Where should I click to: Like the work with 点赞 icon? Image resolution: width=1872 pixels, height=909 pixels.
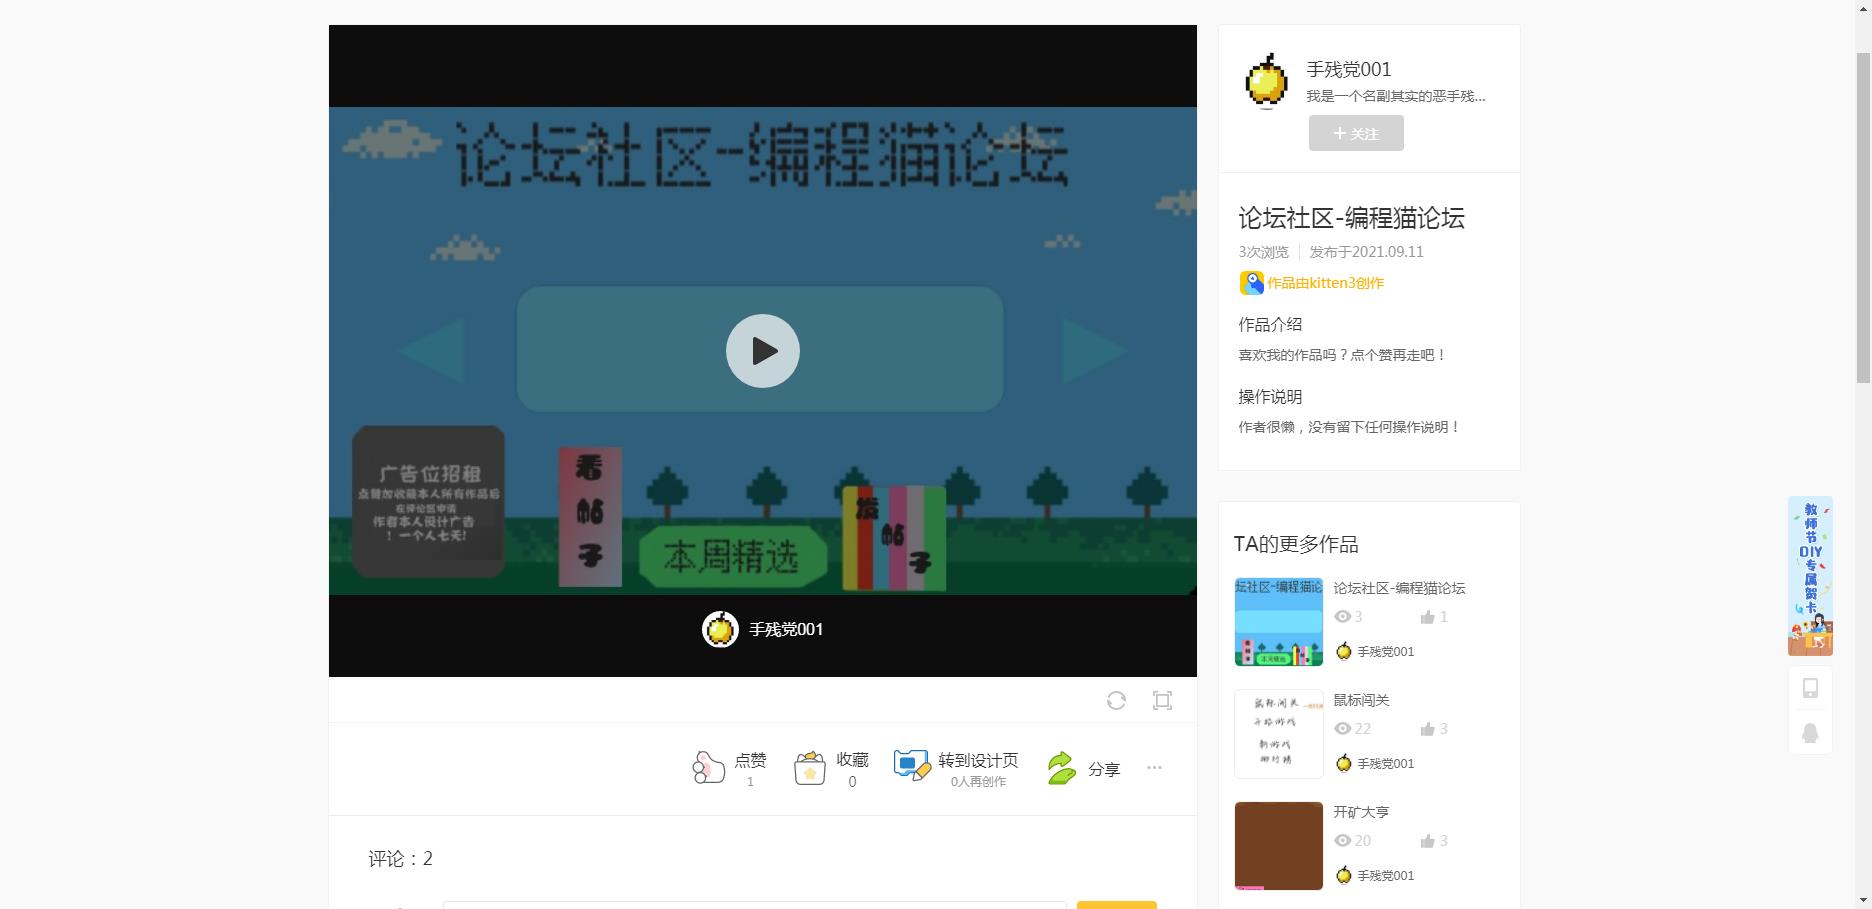click(x=708, y=768)
